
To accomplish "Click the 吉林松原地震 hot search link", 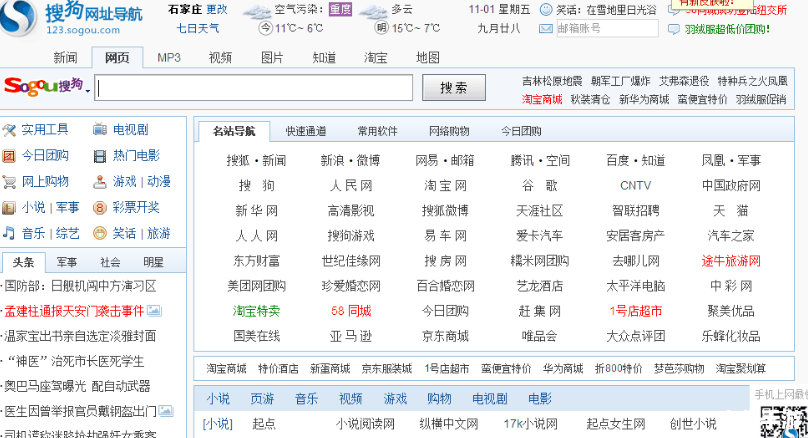I will 552,81.
